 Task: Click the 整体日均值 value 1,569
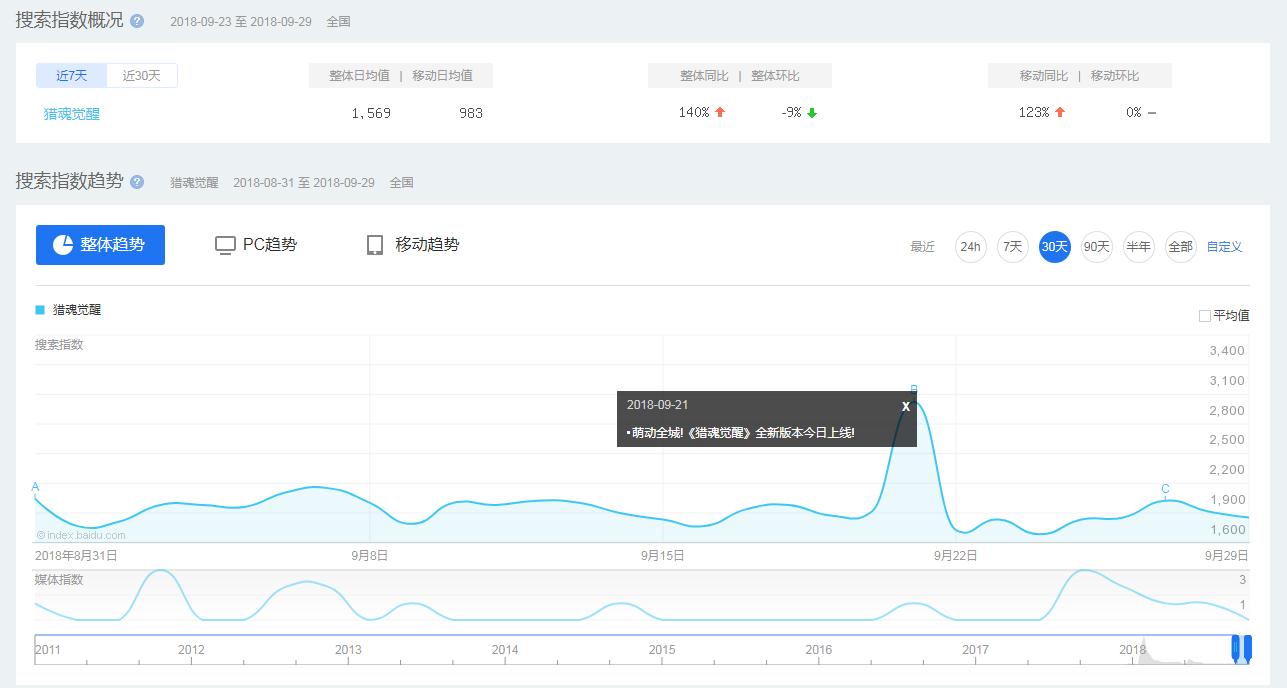point(371,113)
